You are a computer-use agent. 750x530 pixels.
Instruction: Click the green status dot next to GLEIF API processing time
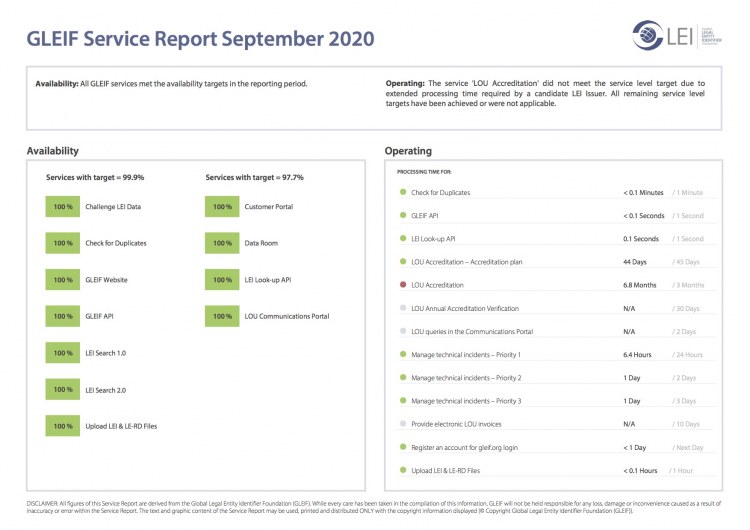coord(402,215)
